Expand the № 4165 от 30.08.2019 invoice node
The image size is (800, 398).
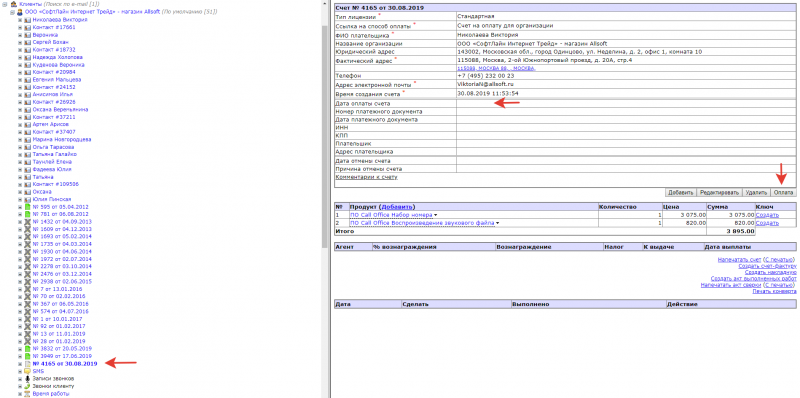click(20, 363)
